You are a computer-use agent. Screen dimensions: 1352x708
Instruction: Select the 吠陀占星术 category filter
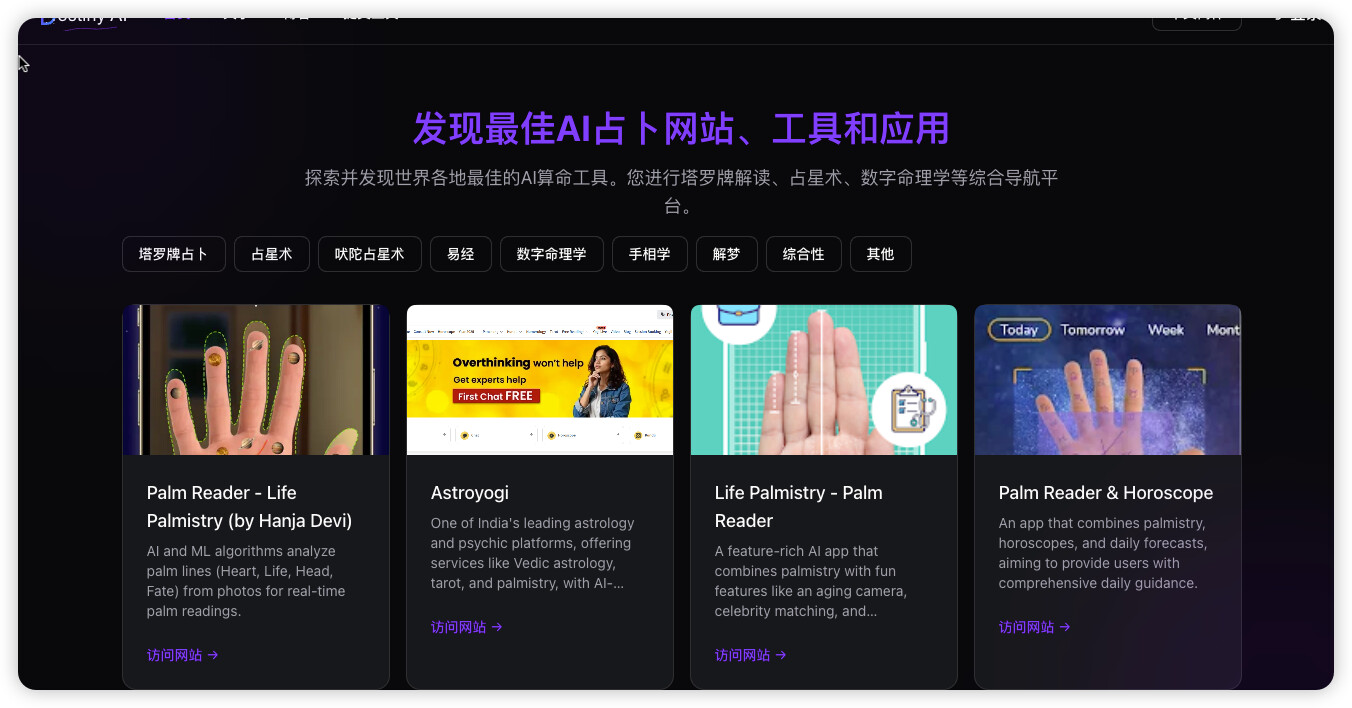pyautogui.click(x=370, y=254)
